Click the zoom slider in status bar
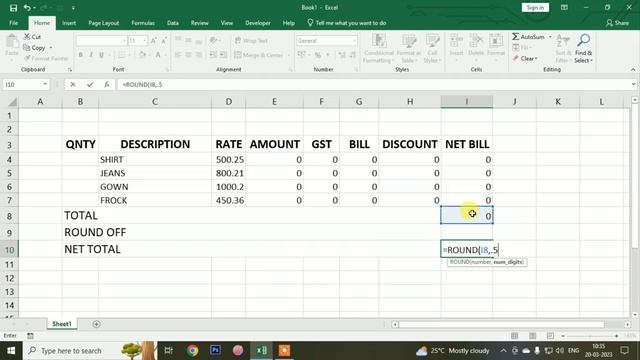640x360 pixels. click(x=590, y=336)
